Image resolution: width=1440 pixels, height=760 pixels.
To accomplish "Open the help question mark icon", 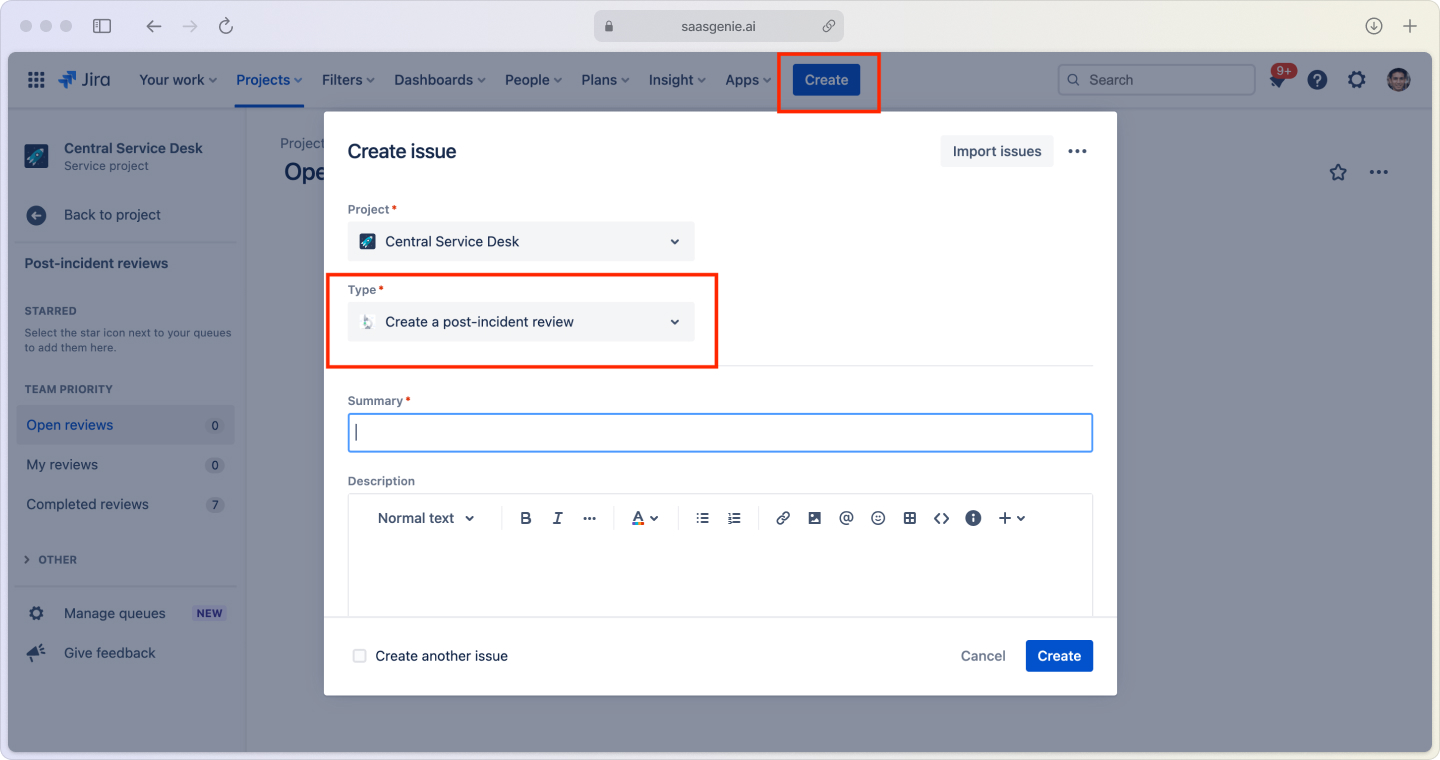I will click(x=1317, y=80).
